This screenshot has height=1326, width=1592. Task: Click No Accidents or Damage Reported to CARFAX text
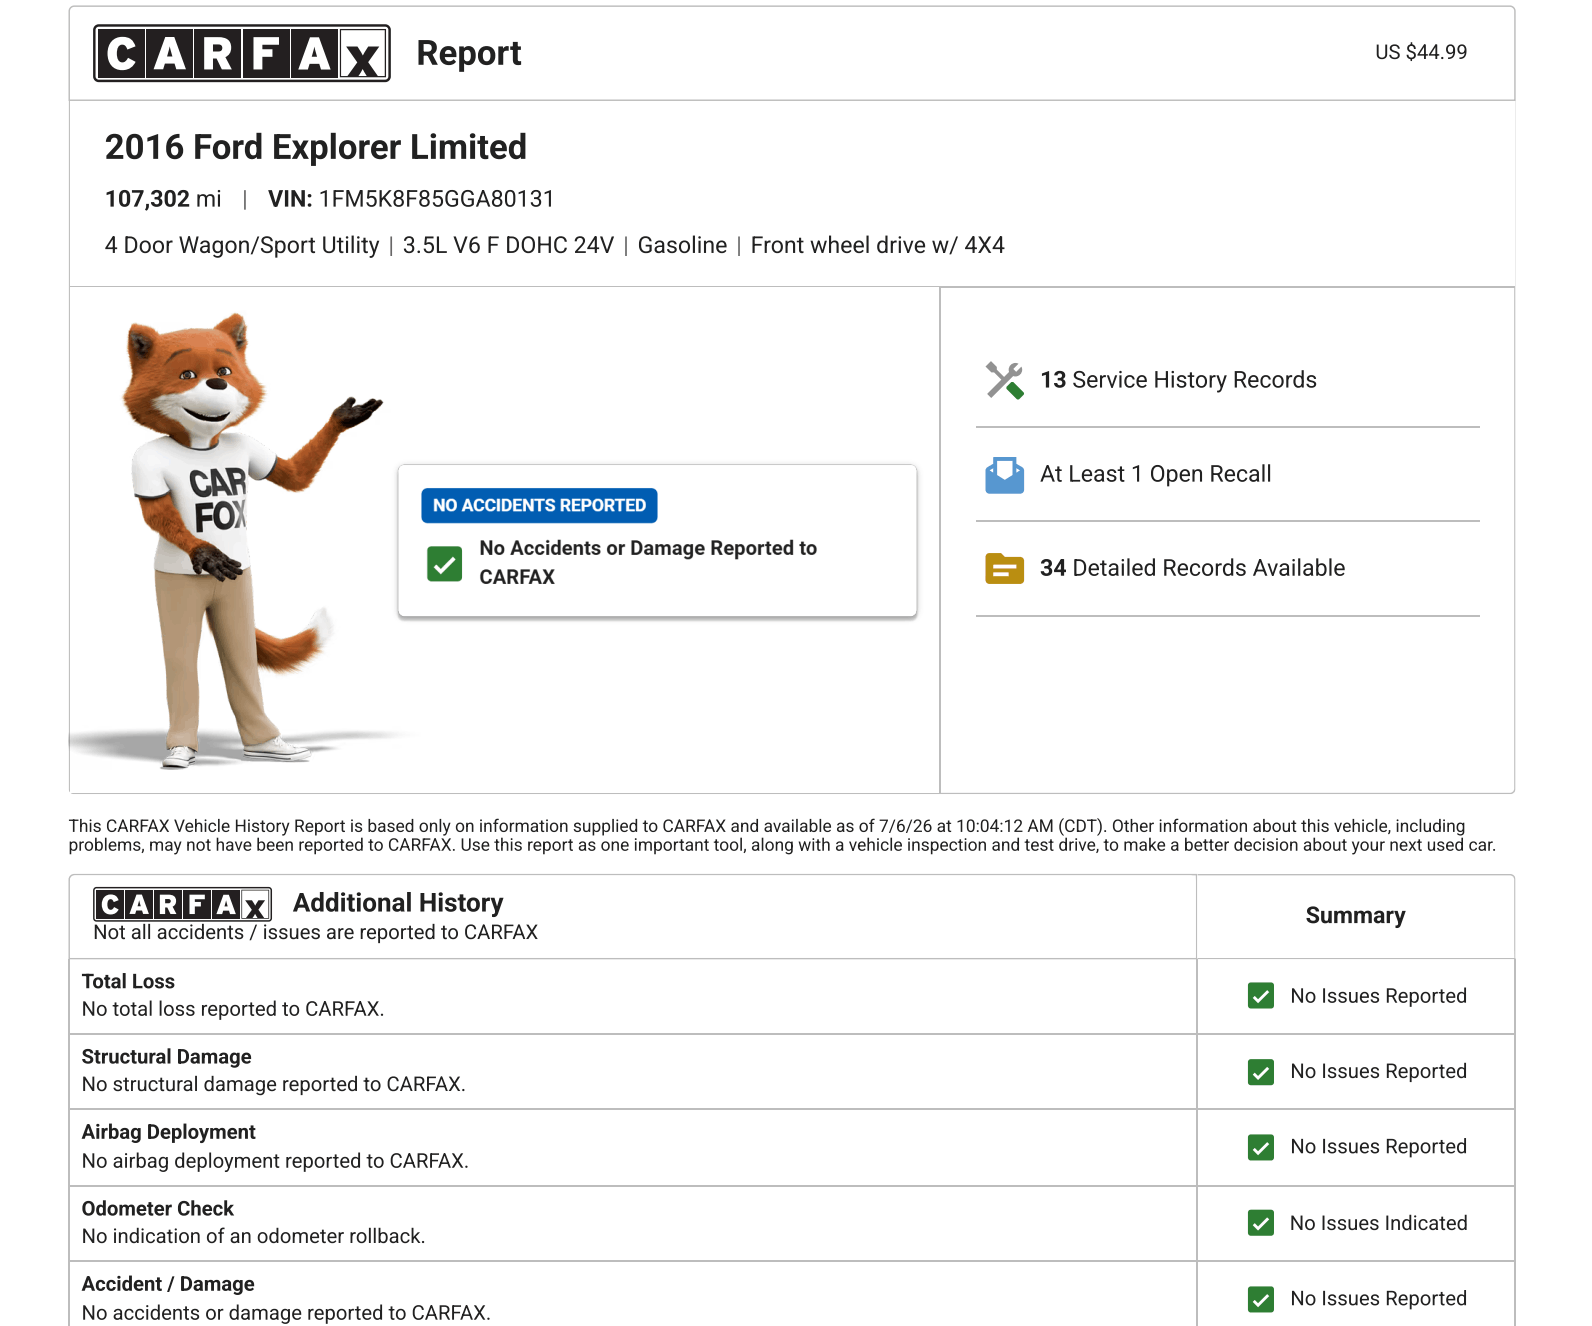coord(648,562)
